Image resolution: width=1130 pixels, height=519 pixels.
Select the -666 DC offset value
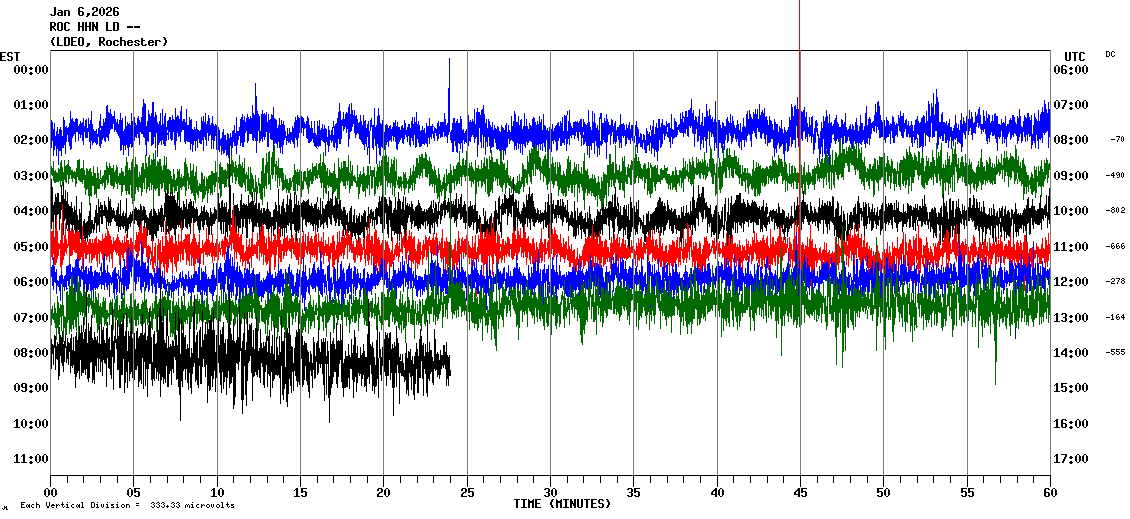click(x=1115, y=246)
